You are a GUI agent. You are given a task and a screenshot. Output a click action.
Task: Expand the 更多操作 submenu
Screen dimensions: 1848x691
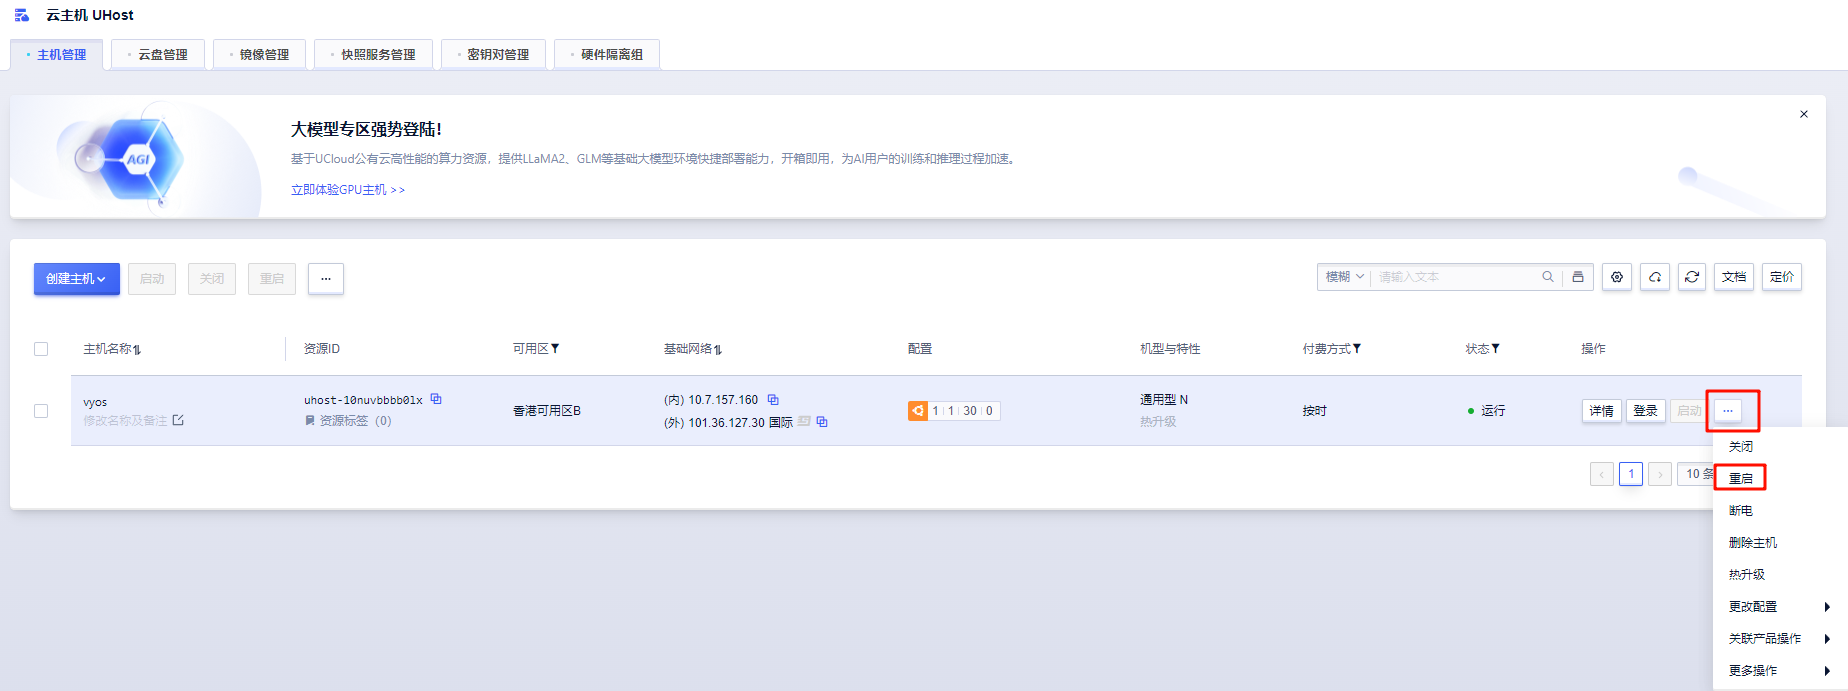pos(1780,671)
